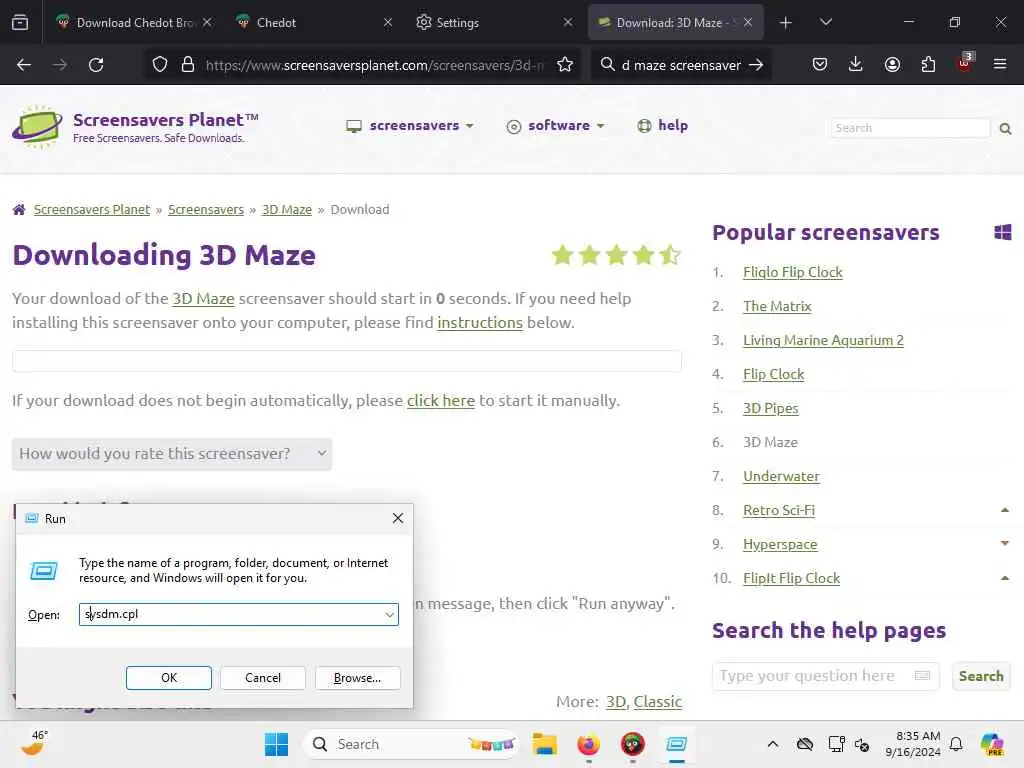Viewport: 1024px width, 768px height.
Task: Open the Living Marine Aquarium 2 link
Action: 824,340
